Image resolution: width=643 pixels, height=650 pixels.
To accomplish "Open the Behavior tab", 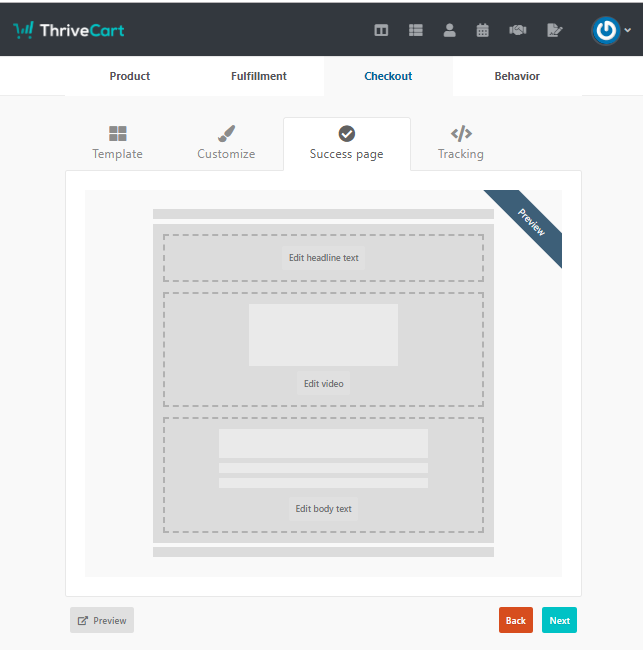I will click(x=517, y=76).
